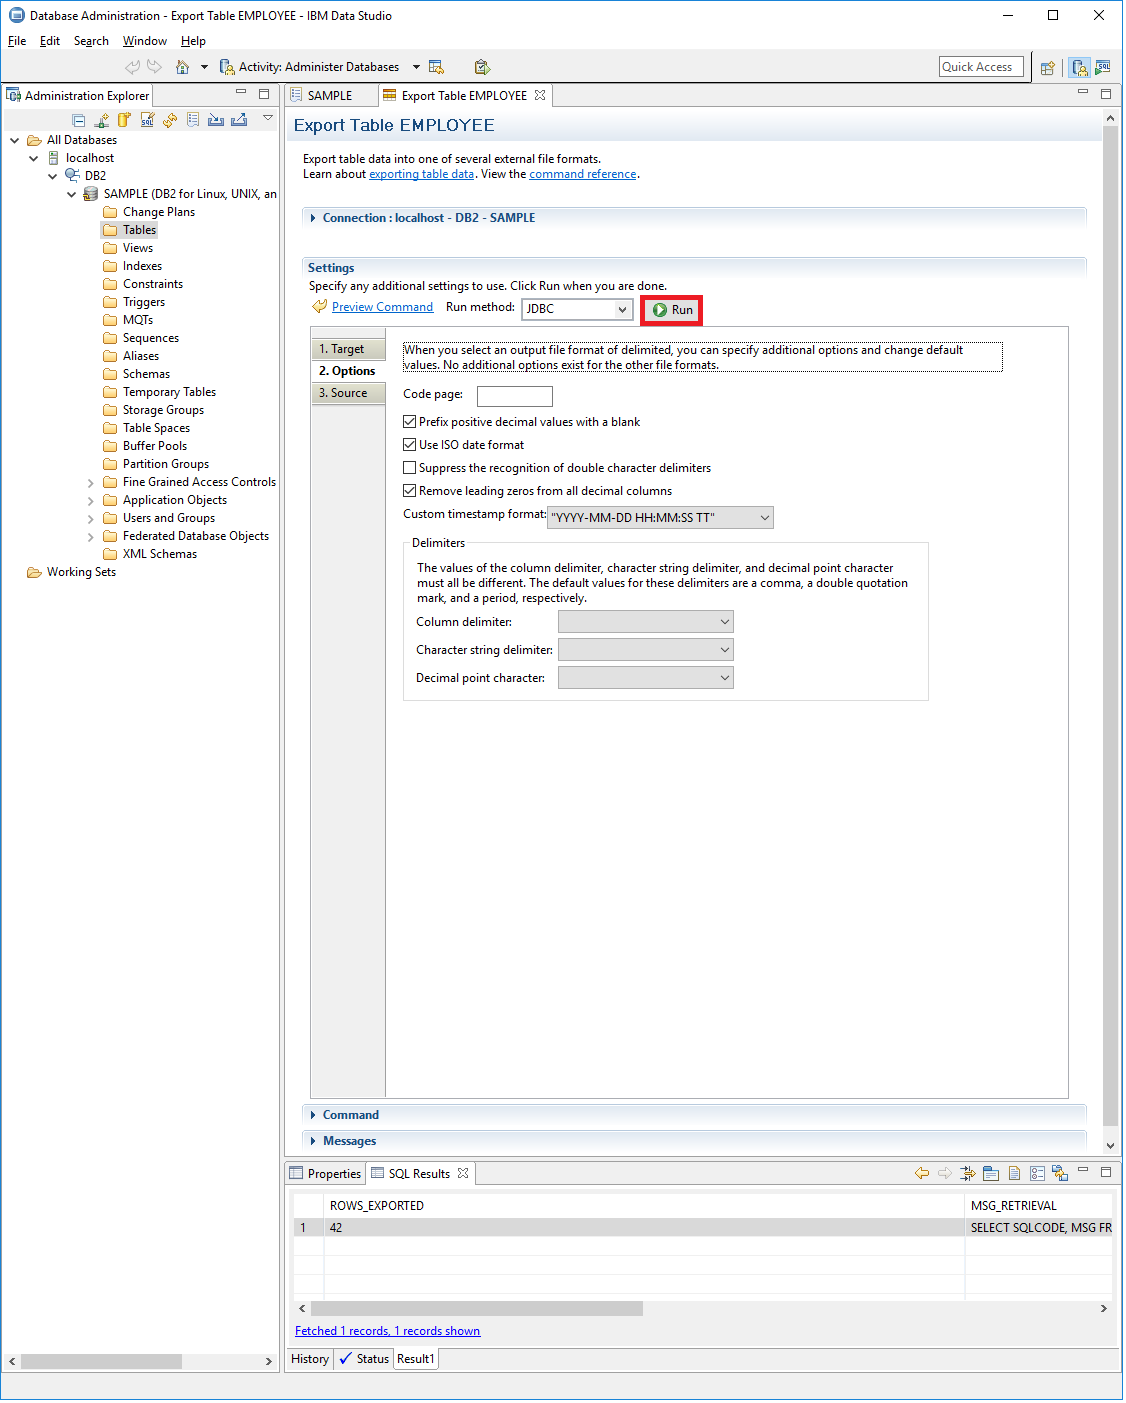This screenshot has height=1403, width=1126.
Task: Select the 1. Target tab
Action: (348, 349)
